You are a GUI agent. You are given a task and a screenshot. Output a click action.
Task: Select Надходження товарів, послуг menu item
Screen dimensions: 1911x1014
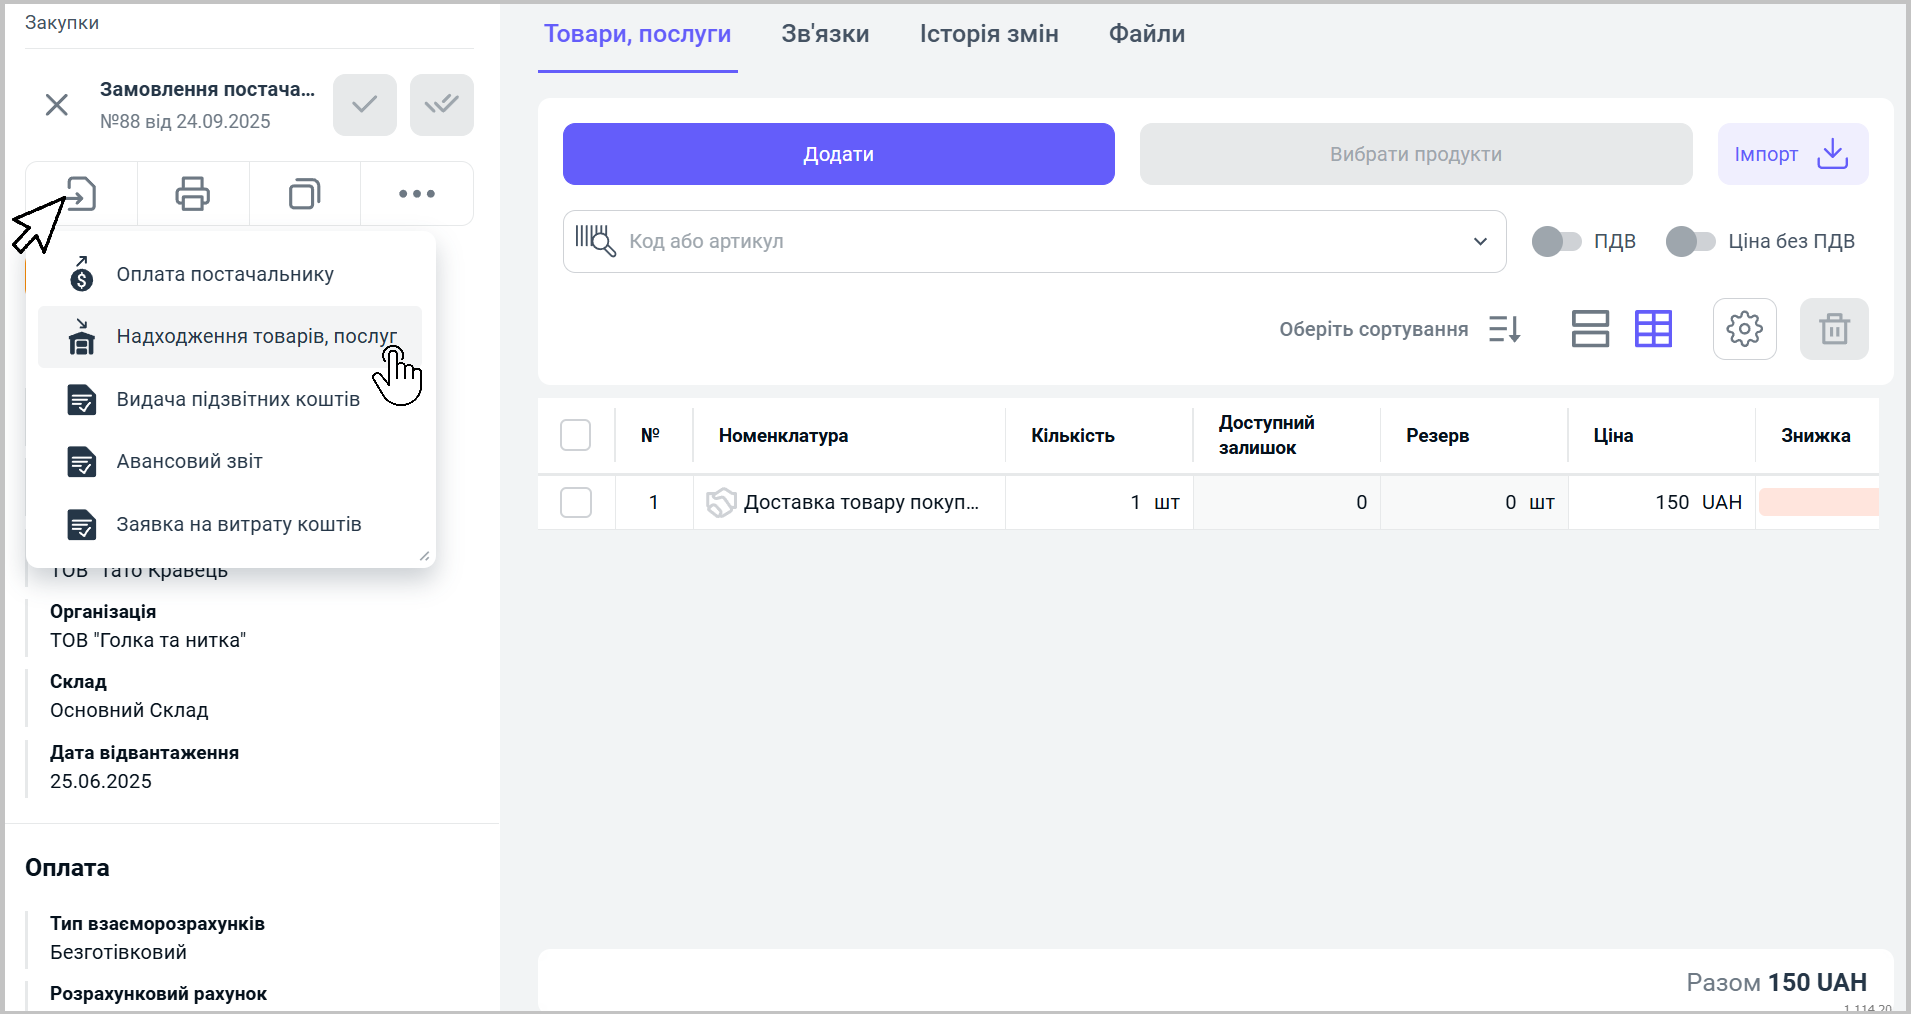coord(256,337)
